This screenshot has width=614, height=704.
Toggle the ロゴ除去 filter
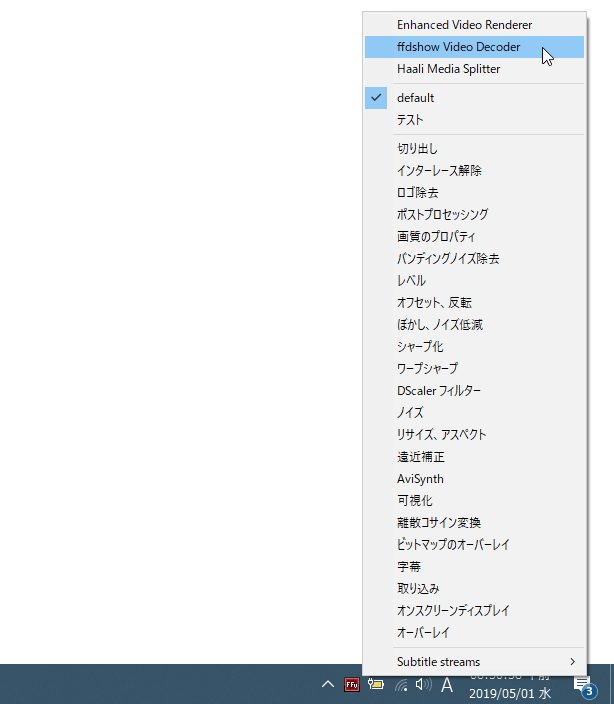point(474,193)
